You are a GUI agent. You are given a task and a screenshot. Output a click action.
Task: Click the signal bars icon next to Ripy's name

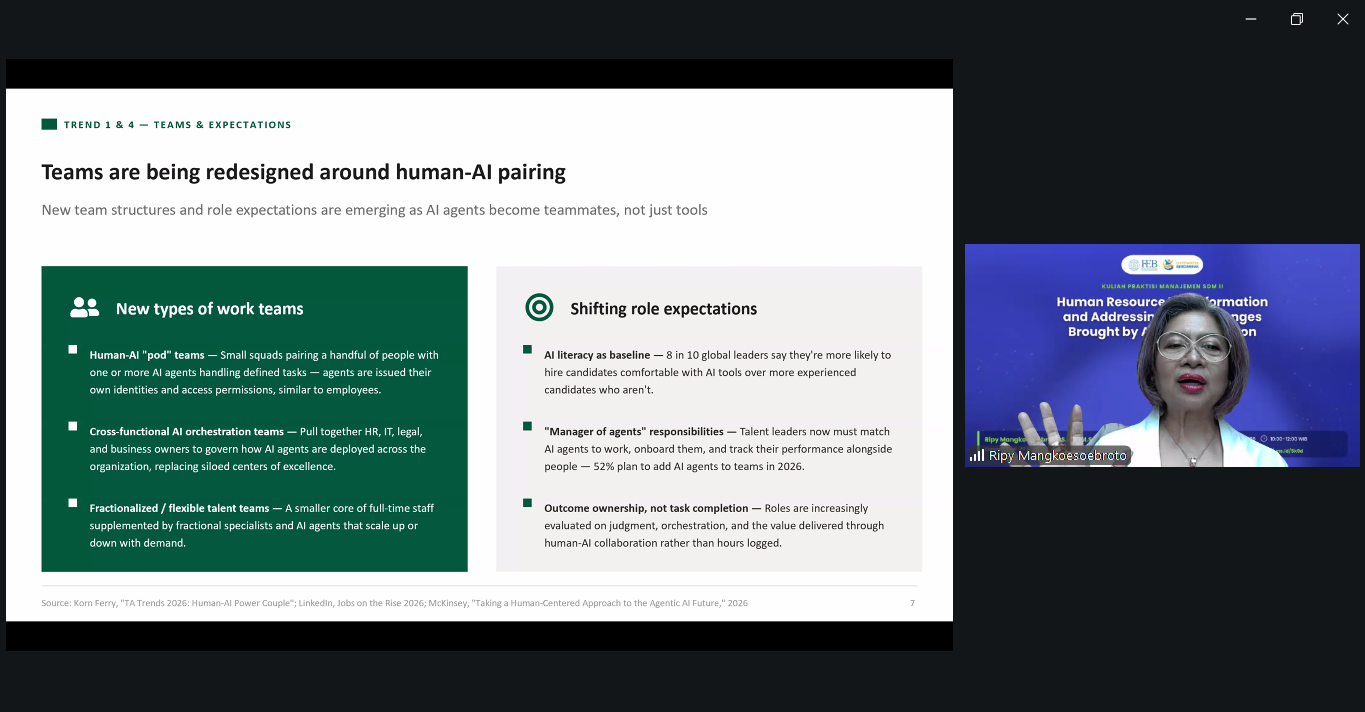[977, 456]
